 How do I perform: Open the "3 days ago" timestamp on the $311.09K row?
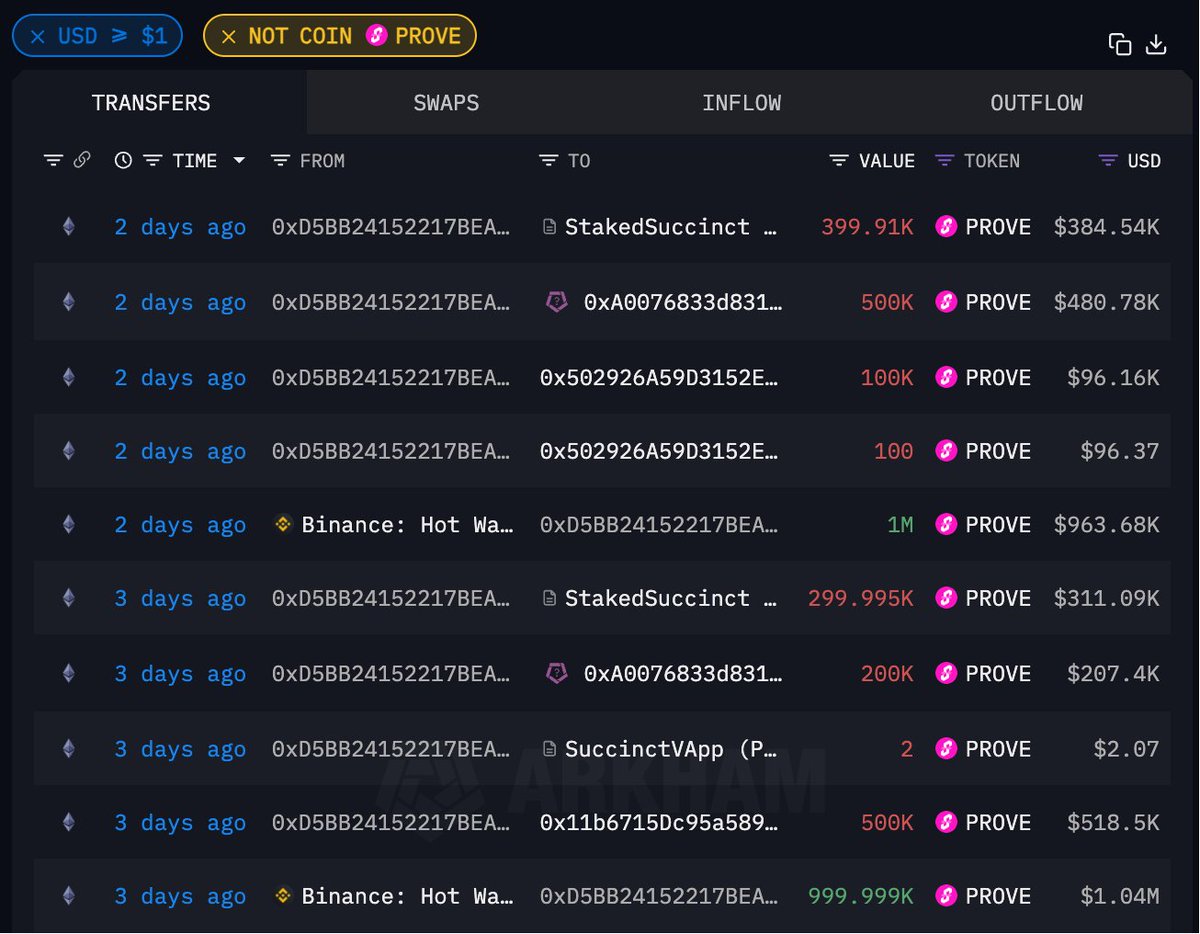[x=180, y=598]
